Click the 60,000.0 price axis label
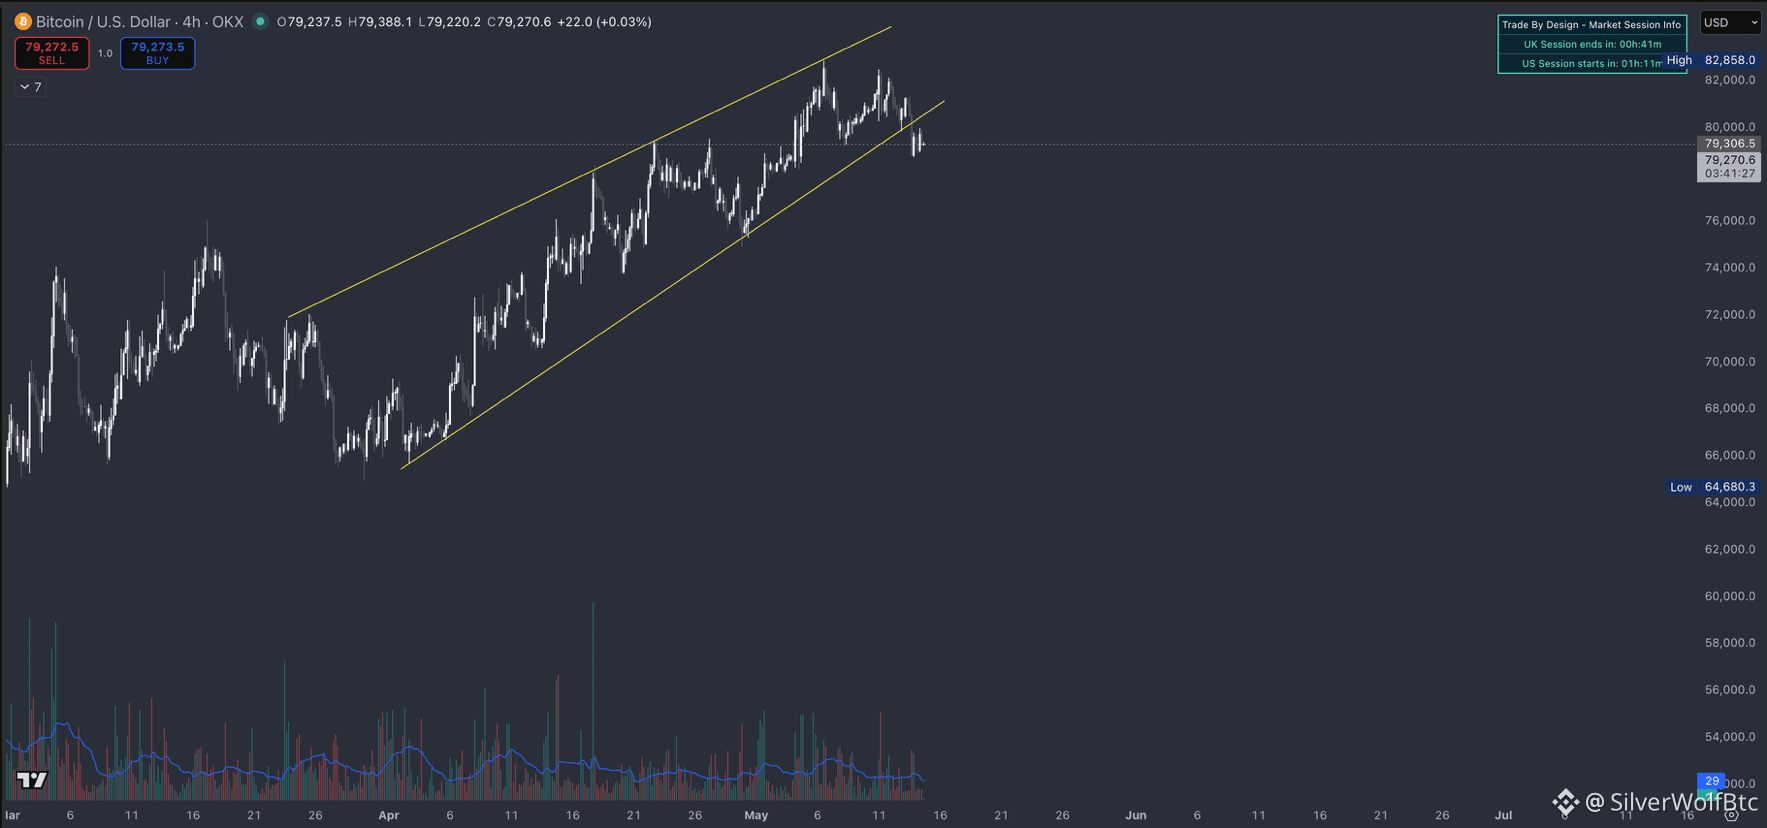Viewport: 1767px width, 828px height. (x=1730, y=596)
